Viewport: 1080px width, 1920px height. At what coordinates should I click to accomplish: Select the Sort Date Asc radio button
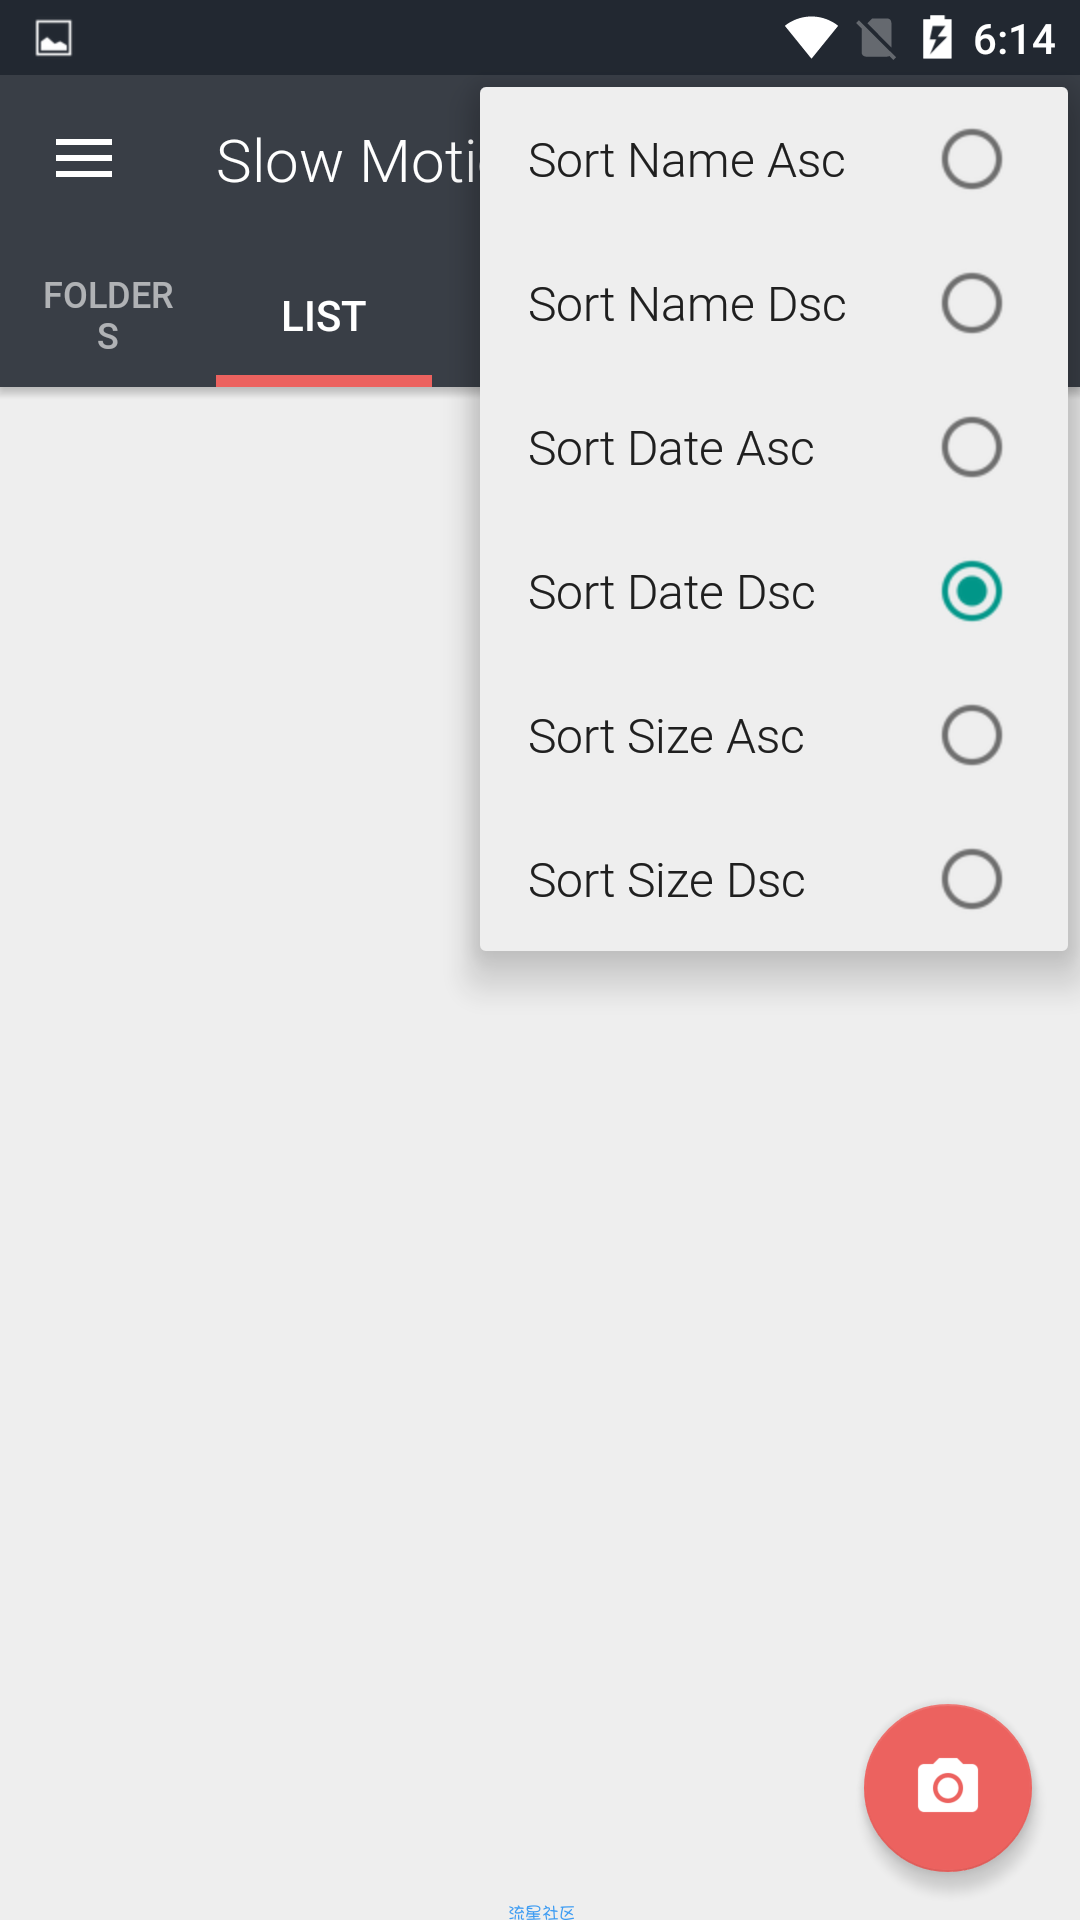[971, 447]
